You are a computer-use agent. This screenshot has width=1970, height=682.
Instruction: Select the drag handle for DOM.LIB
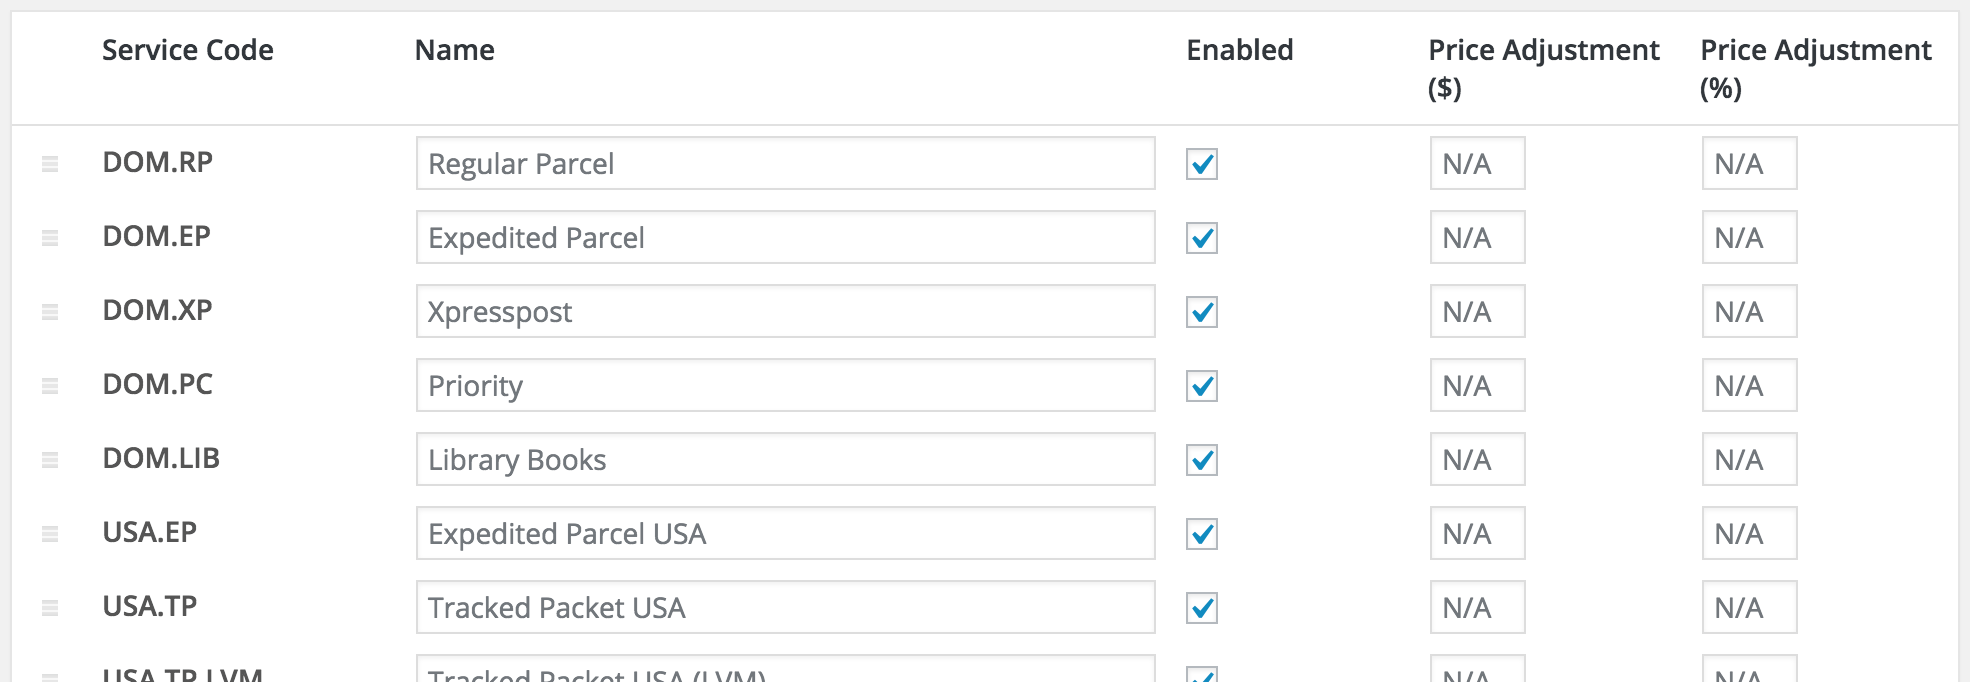coord(50,460)
